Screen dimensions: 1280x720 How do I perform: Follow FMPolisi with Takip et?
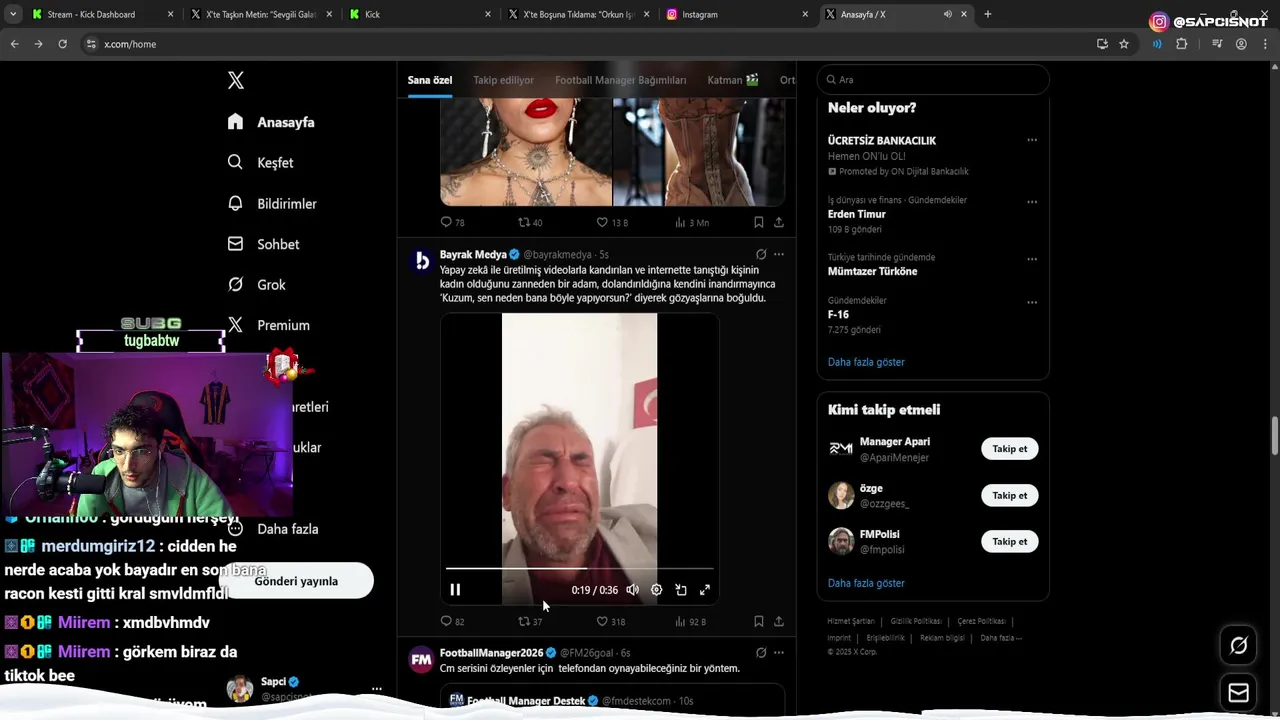pyautogui.click(x=1010, y=541)
